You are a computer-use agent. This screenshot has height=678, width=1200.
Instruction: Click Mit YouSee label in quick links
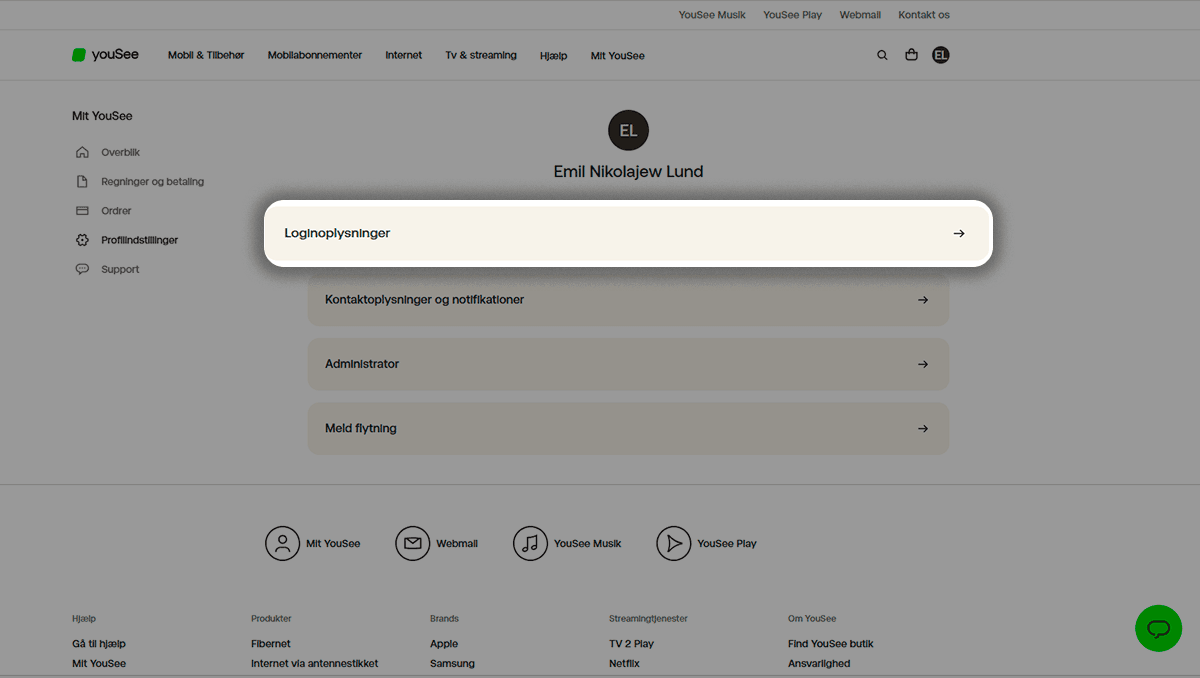click(x=333, y=544)
